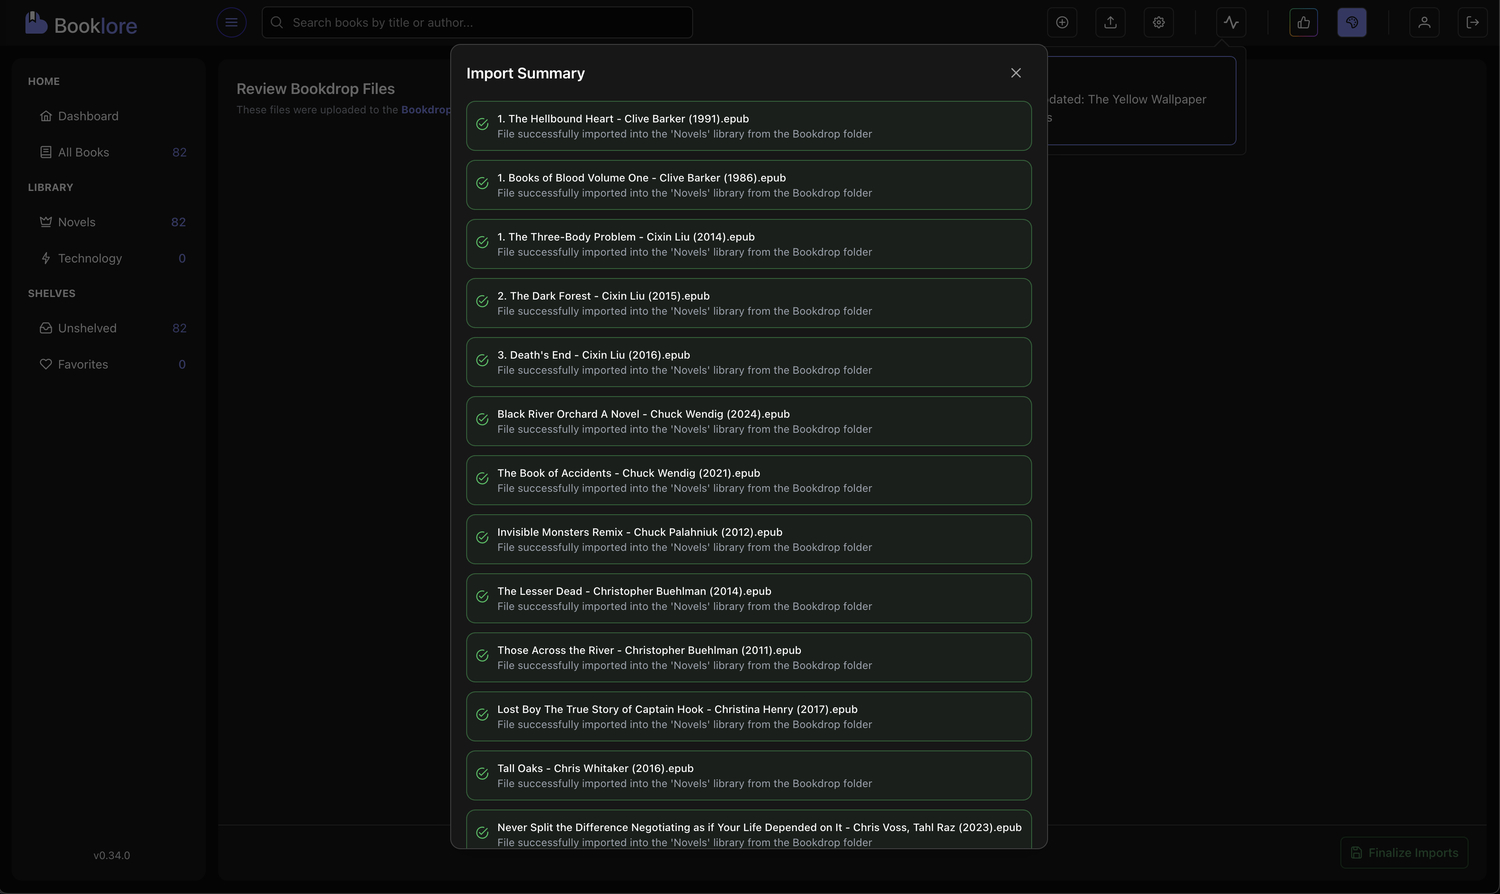Click the thumbs-up icon
The image size is (1500, 894).
(x=1303, y=22)
